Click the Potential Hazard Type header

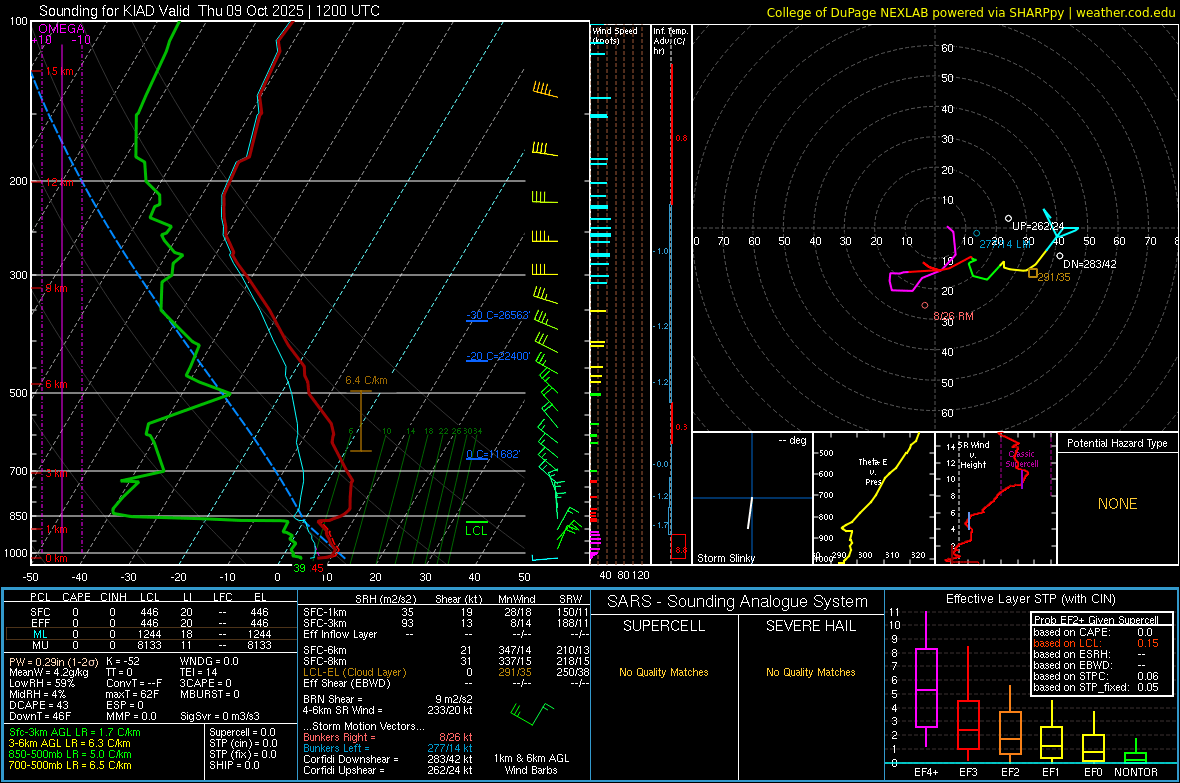[1117, 443]
